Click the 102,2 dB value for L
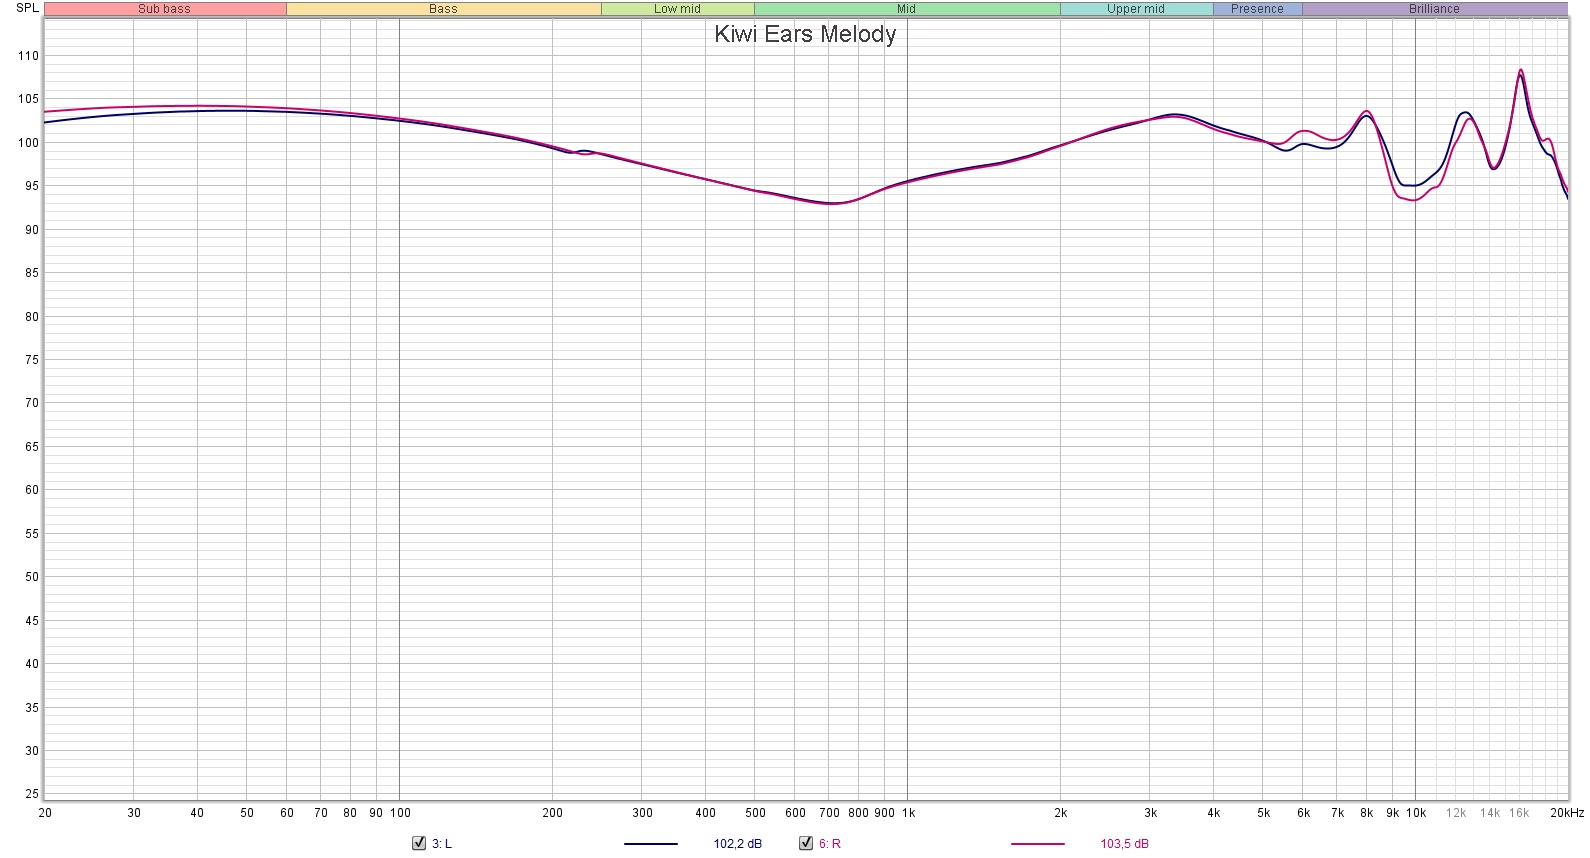Viewport: 1590px width, 858px height. coord(738,844)
